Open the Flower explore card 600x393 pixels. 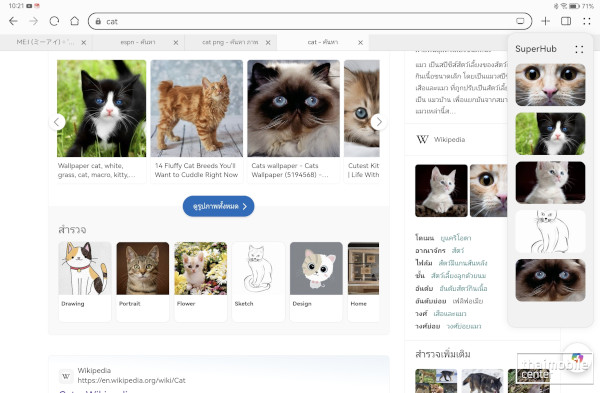tap(201, 281)
